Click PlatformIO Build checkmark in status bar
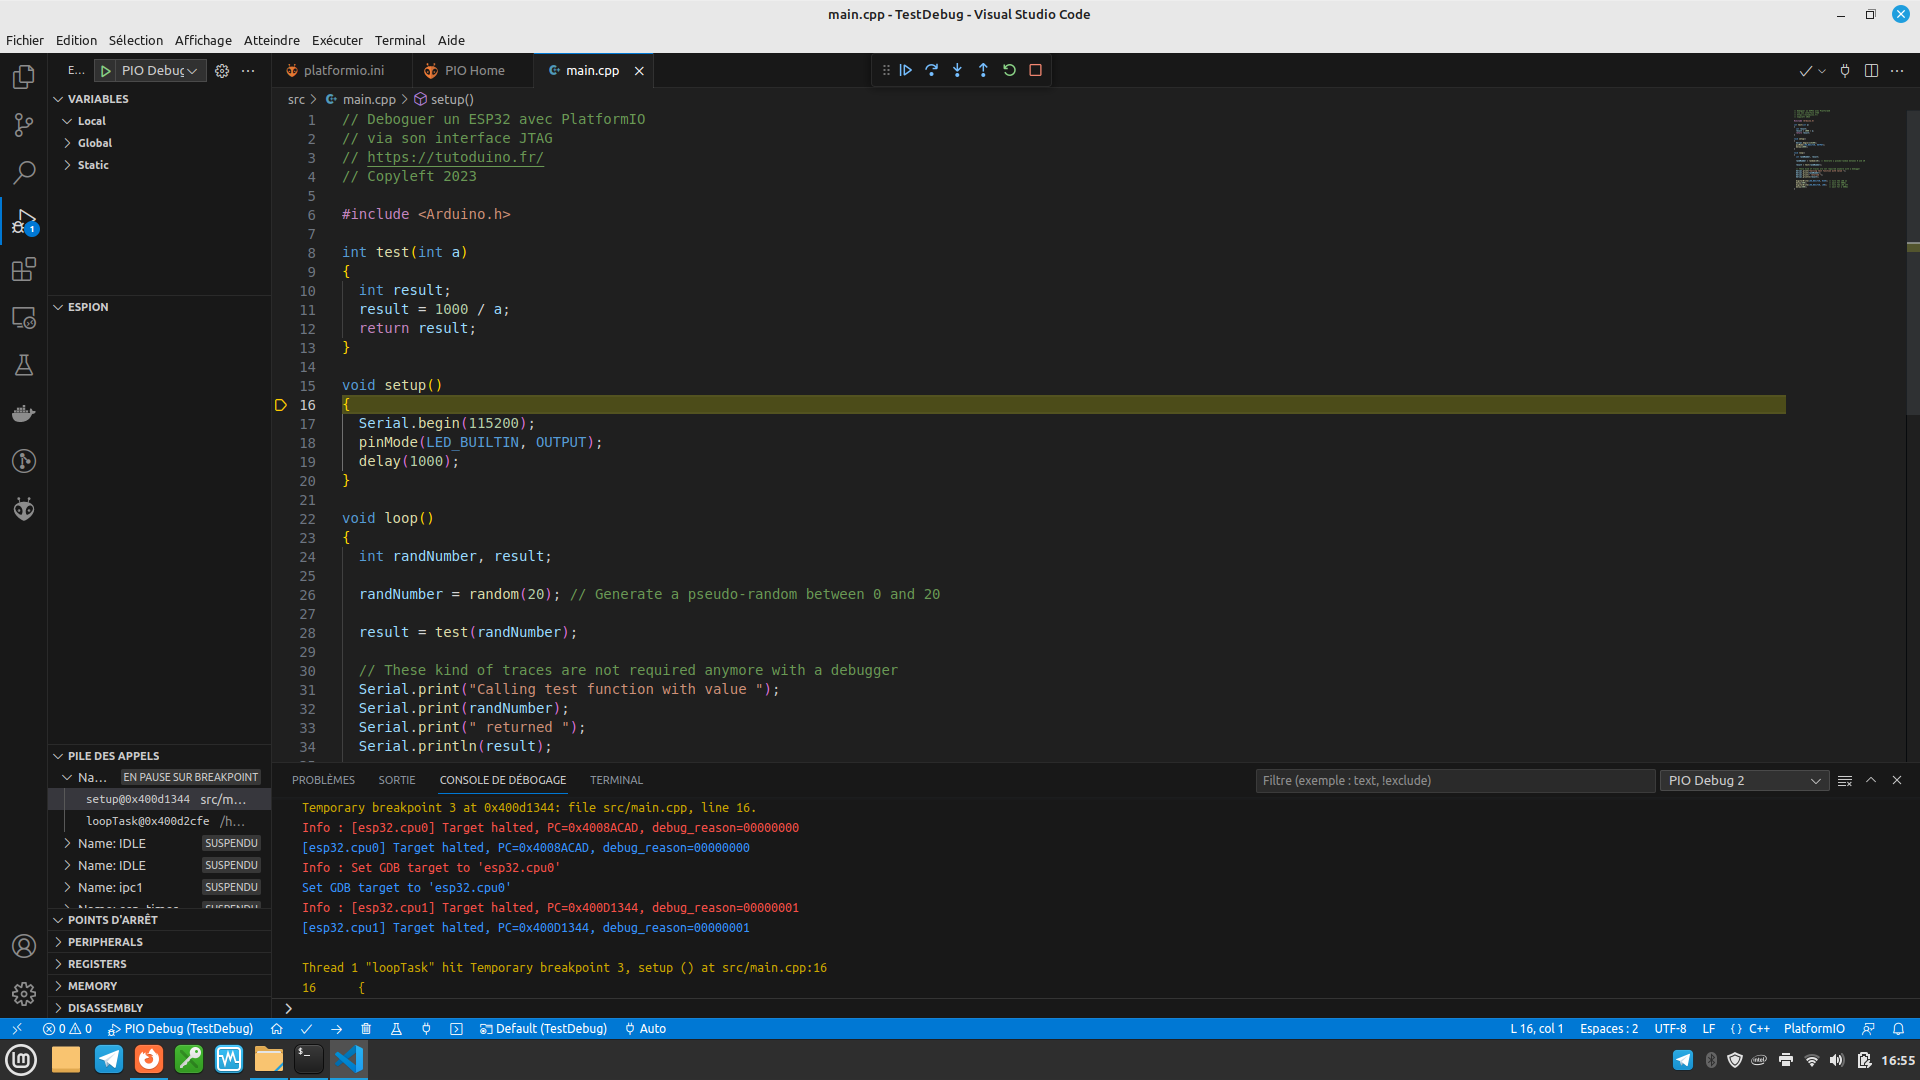The height and width of the screenshot is (1080, 1920). pyautogui.click(x=307, y=1028)
